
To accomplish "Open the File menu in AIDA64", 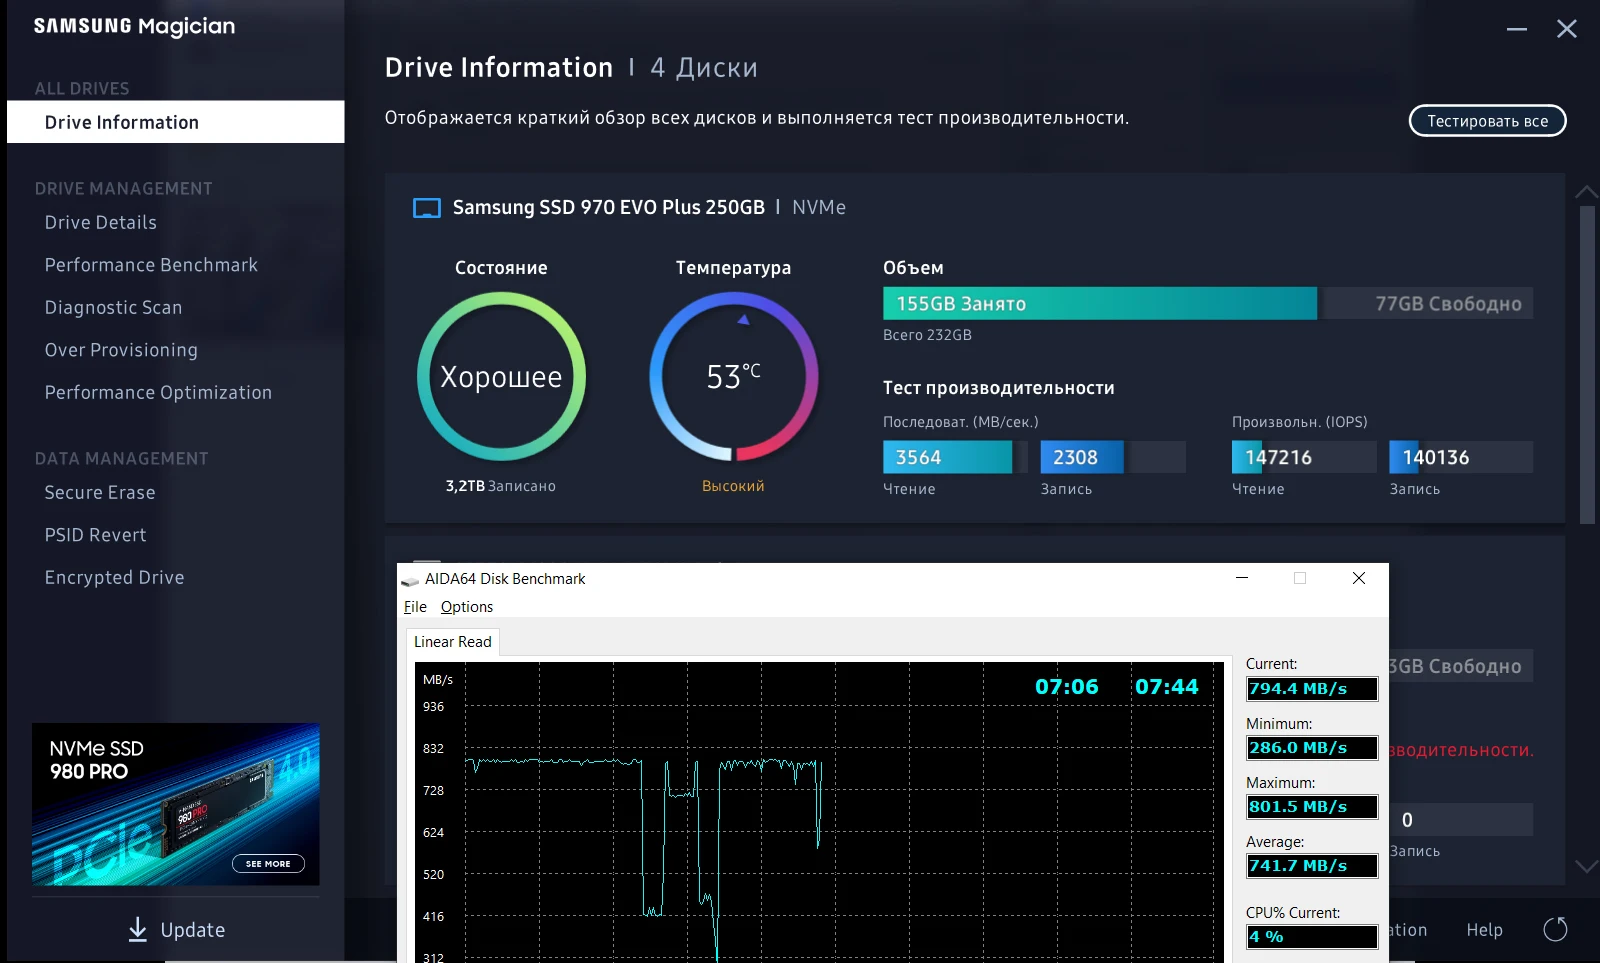I will pyautogui.click(x=415, y=607).
